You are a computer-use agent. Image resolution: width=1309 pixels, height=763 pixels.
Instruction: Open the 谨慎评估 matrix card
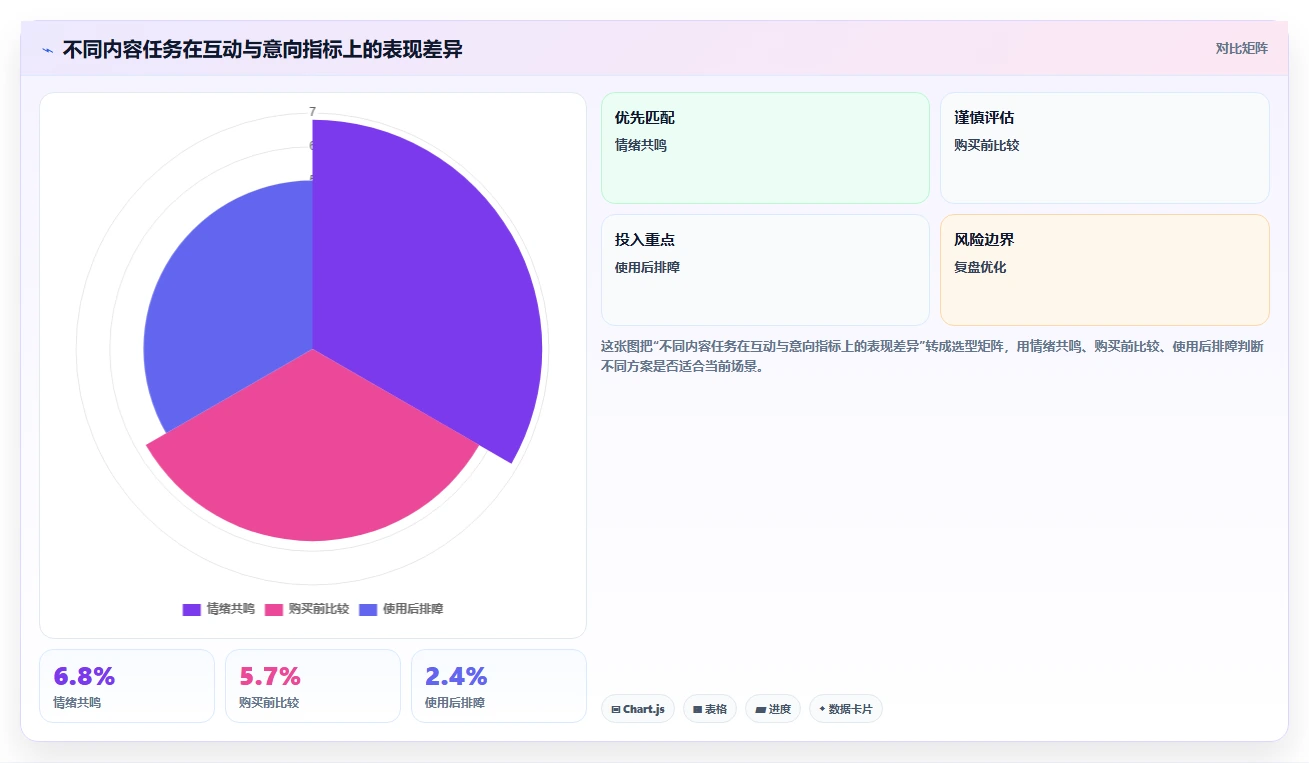(1105, 148)
